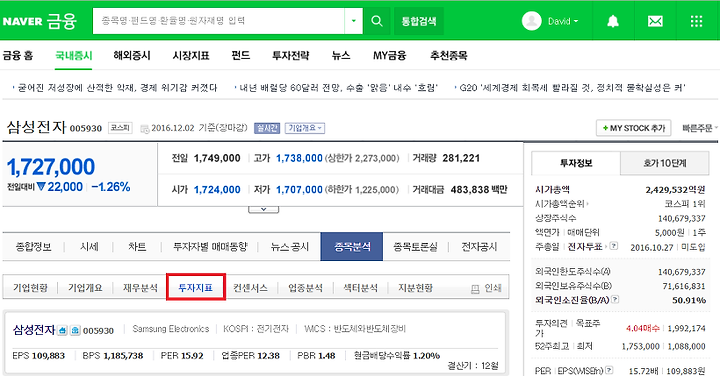Select the 펀드 menu
This screenshot has height=376, width=720.
[241, 56]
